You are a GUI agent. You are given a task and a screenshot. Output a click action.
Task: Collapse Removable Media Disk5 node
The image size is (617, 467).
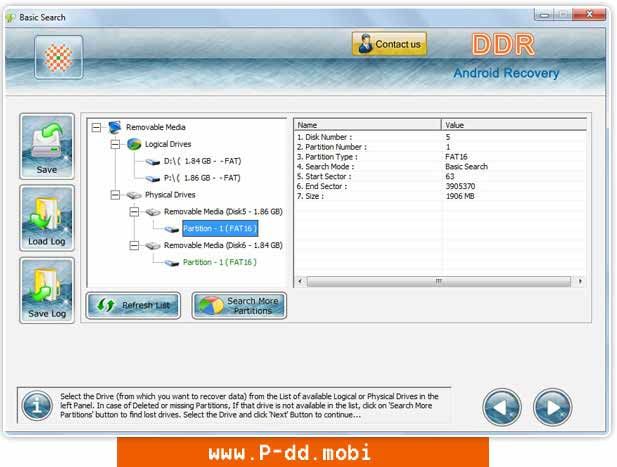[x=134, y=212]
